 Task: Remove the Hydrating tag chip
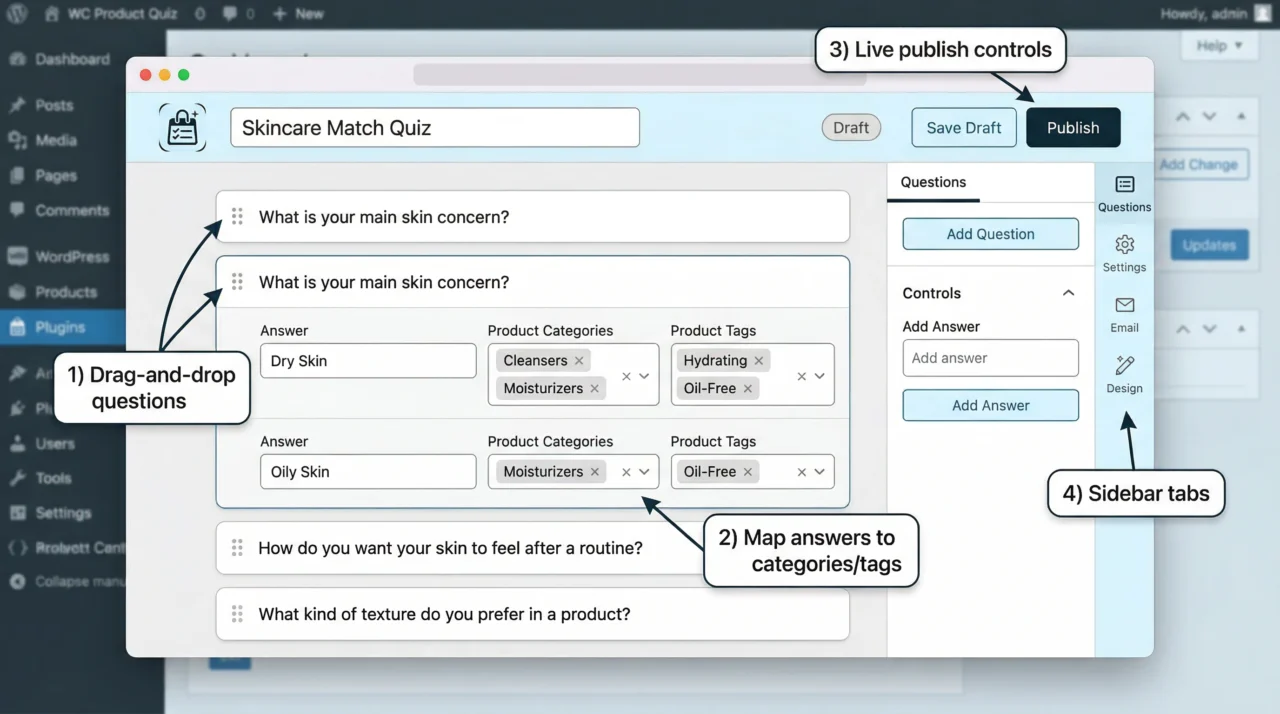click(x=759, y=361)
